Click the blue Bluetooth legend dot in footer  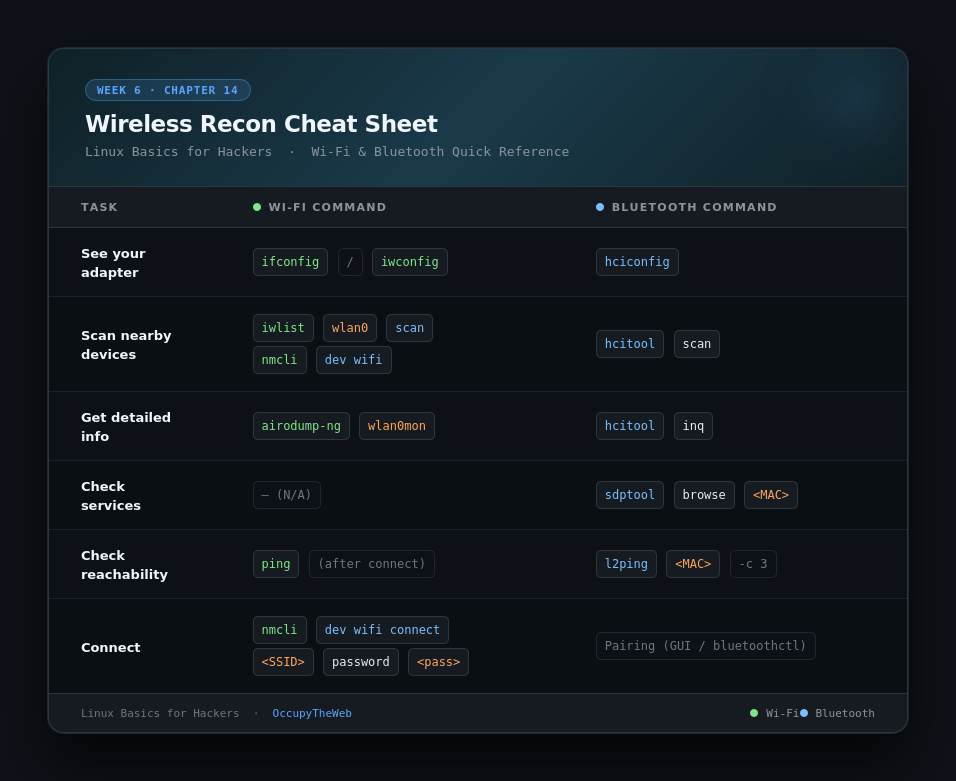(x=804, y=713)
